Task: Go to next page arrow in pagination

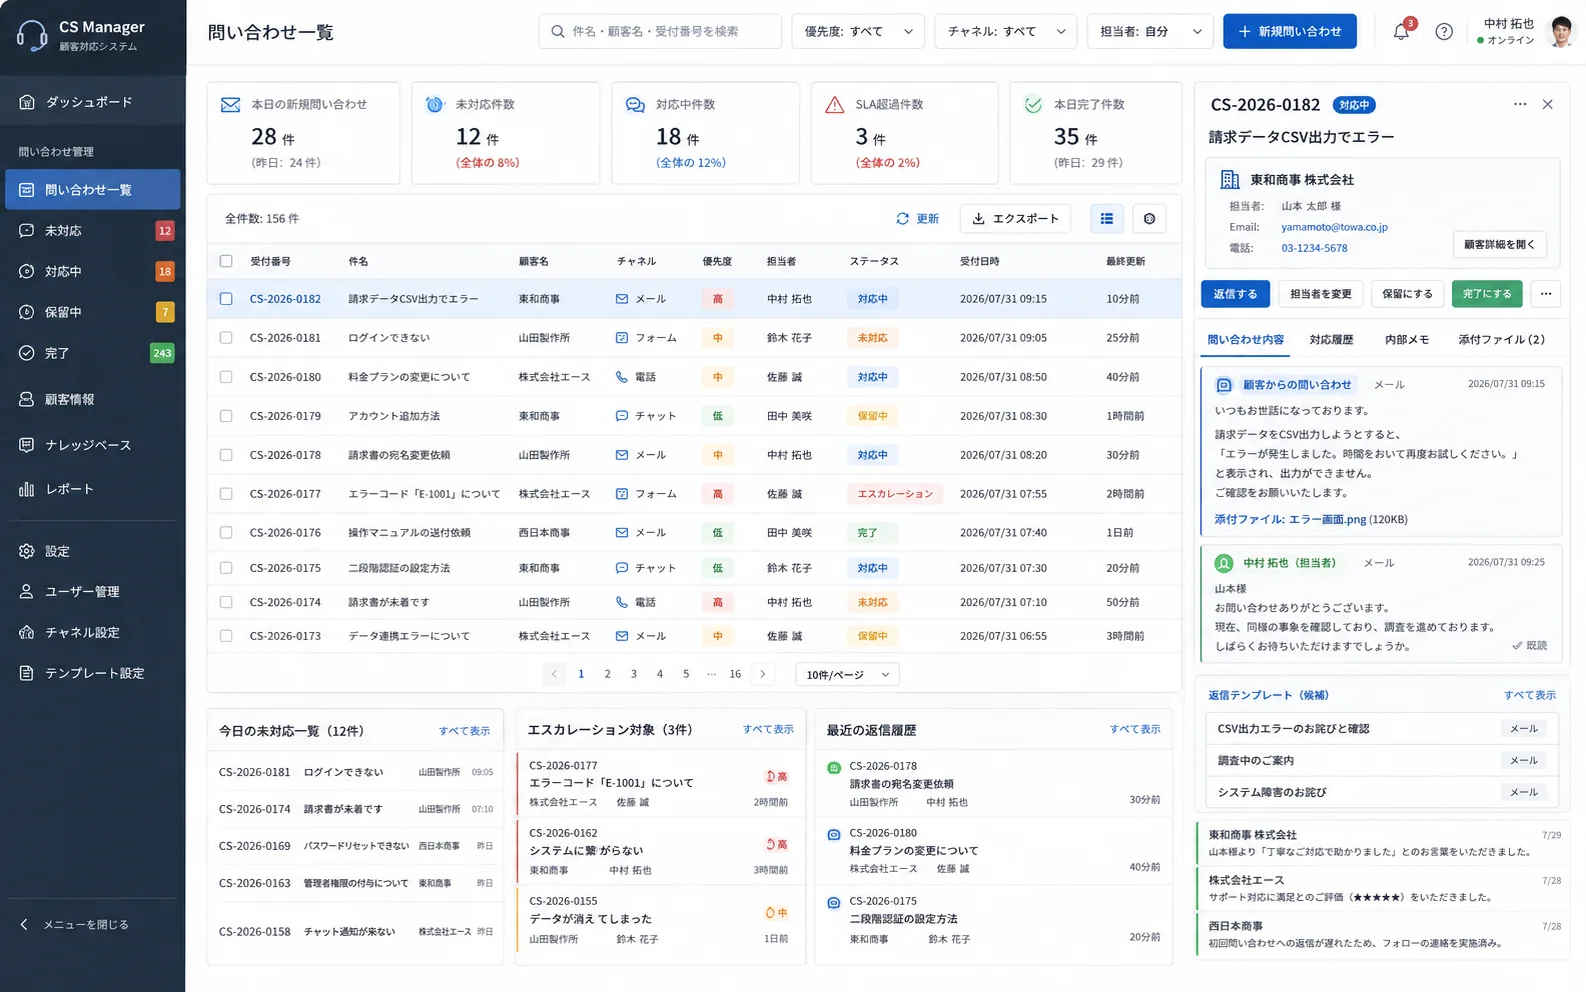Action: [763, 674]
